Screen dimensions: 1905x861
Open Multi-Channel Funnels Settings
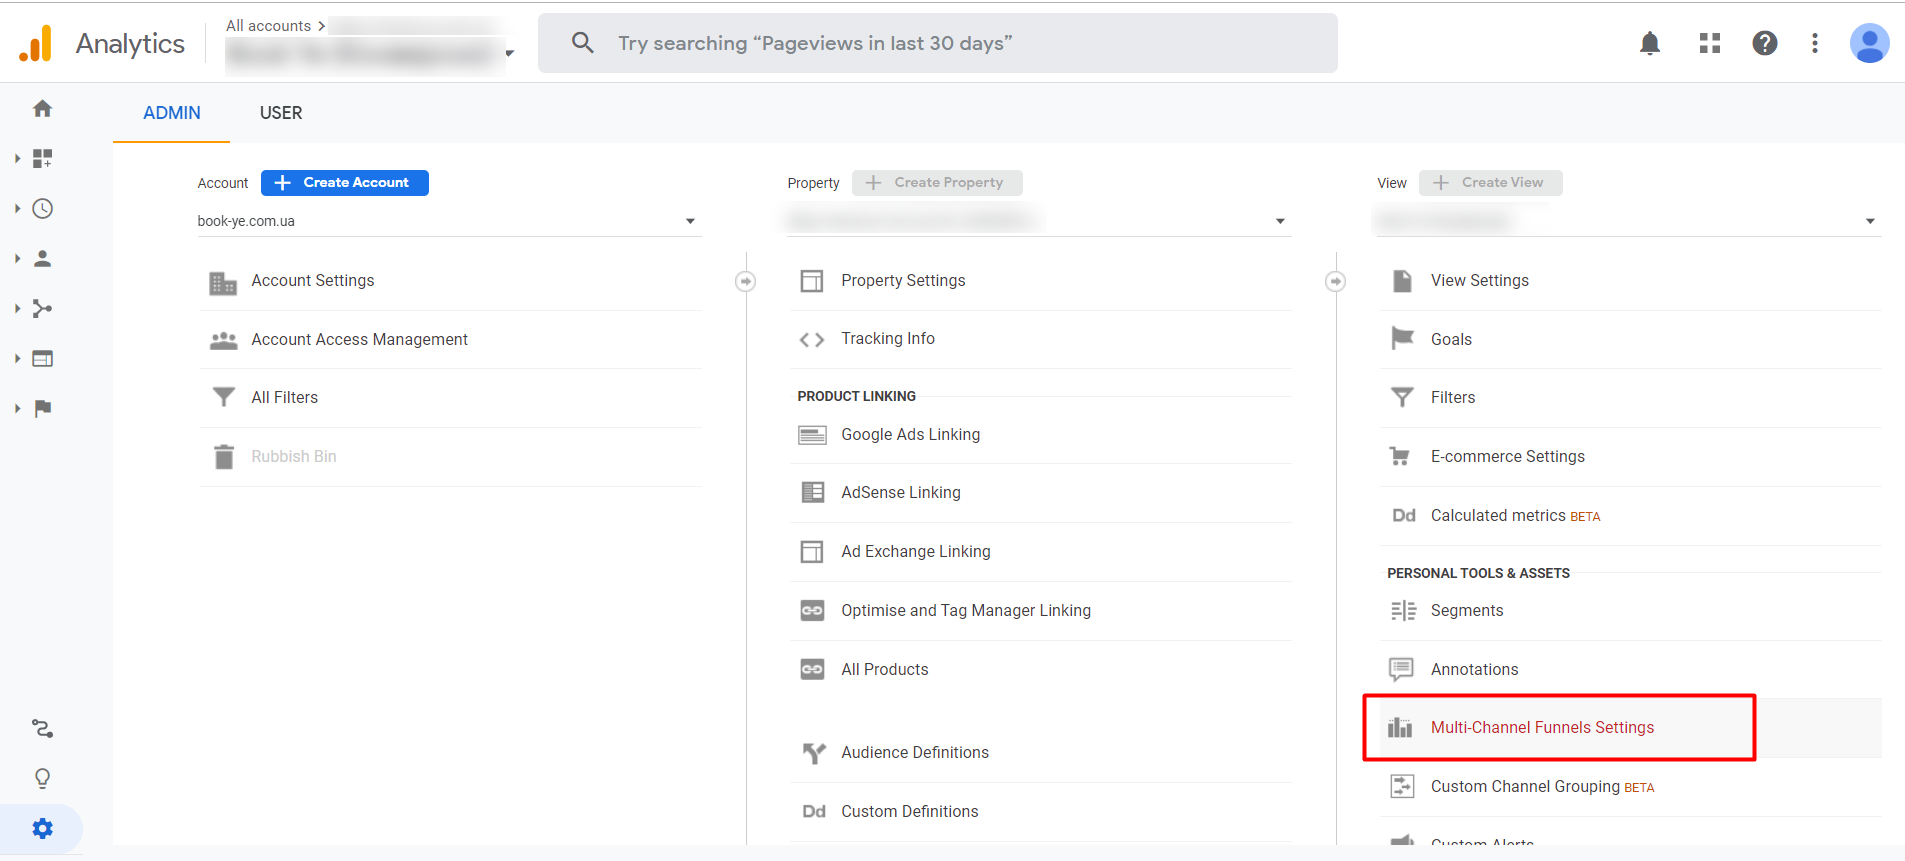pos(1541,727)
